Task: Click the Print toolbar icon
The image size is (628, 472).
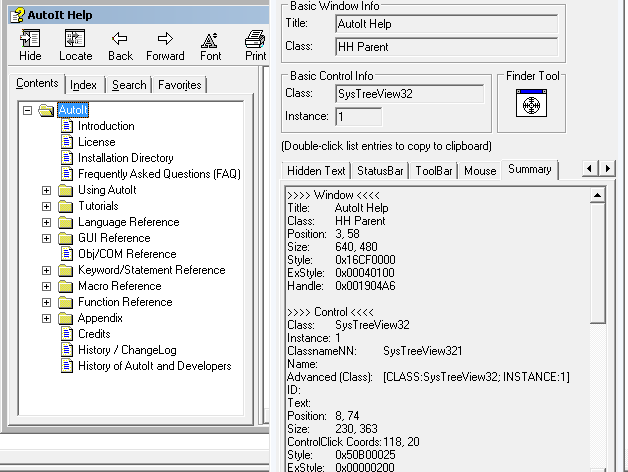Action: [x=255, y=39]
